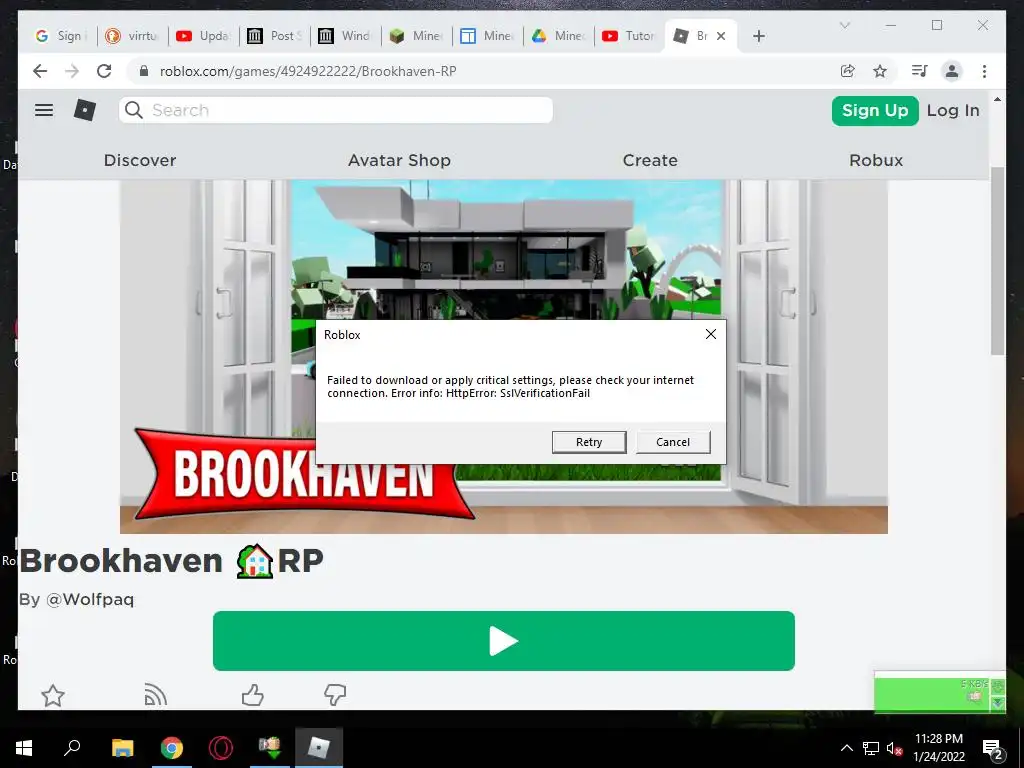The image size is (1024, 768).
Task: Add Brookhaven to favorites with star icon
Action: pos(53,696)
